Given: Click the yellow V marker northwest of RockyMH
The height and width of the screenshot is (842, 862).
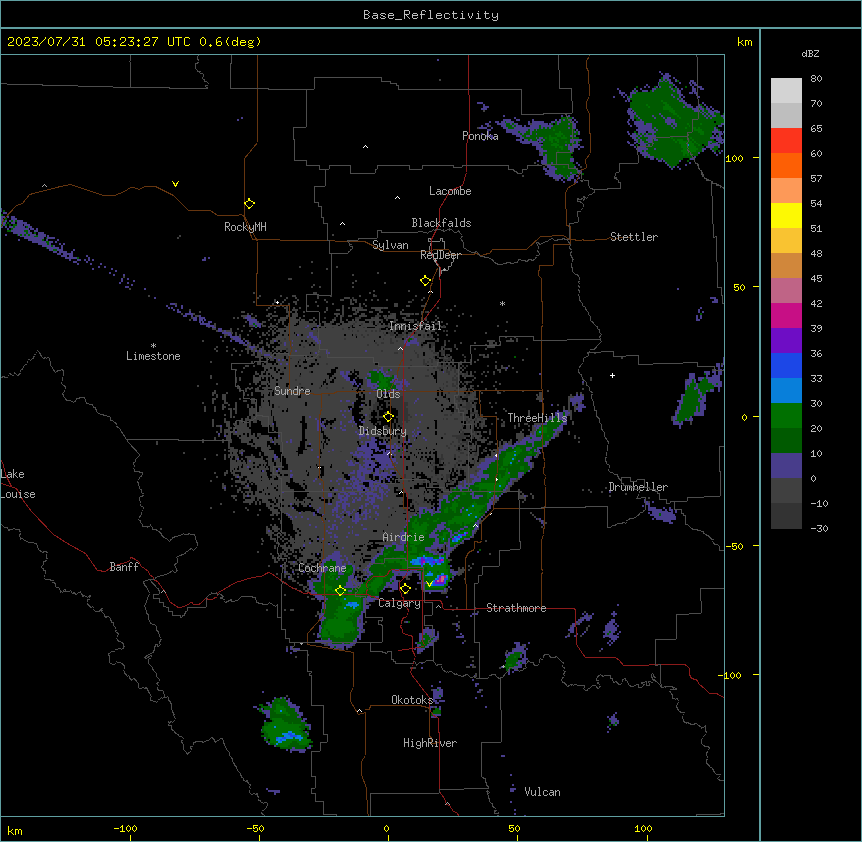Looking at the screenshot, I should coord(175,184).
